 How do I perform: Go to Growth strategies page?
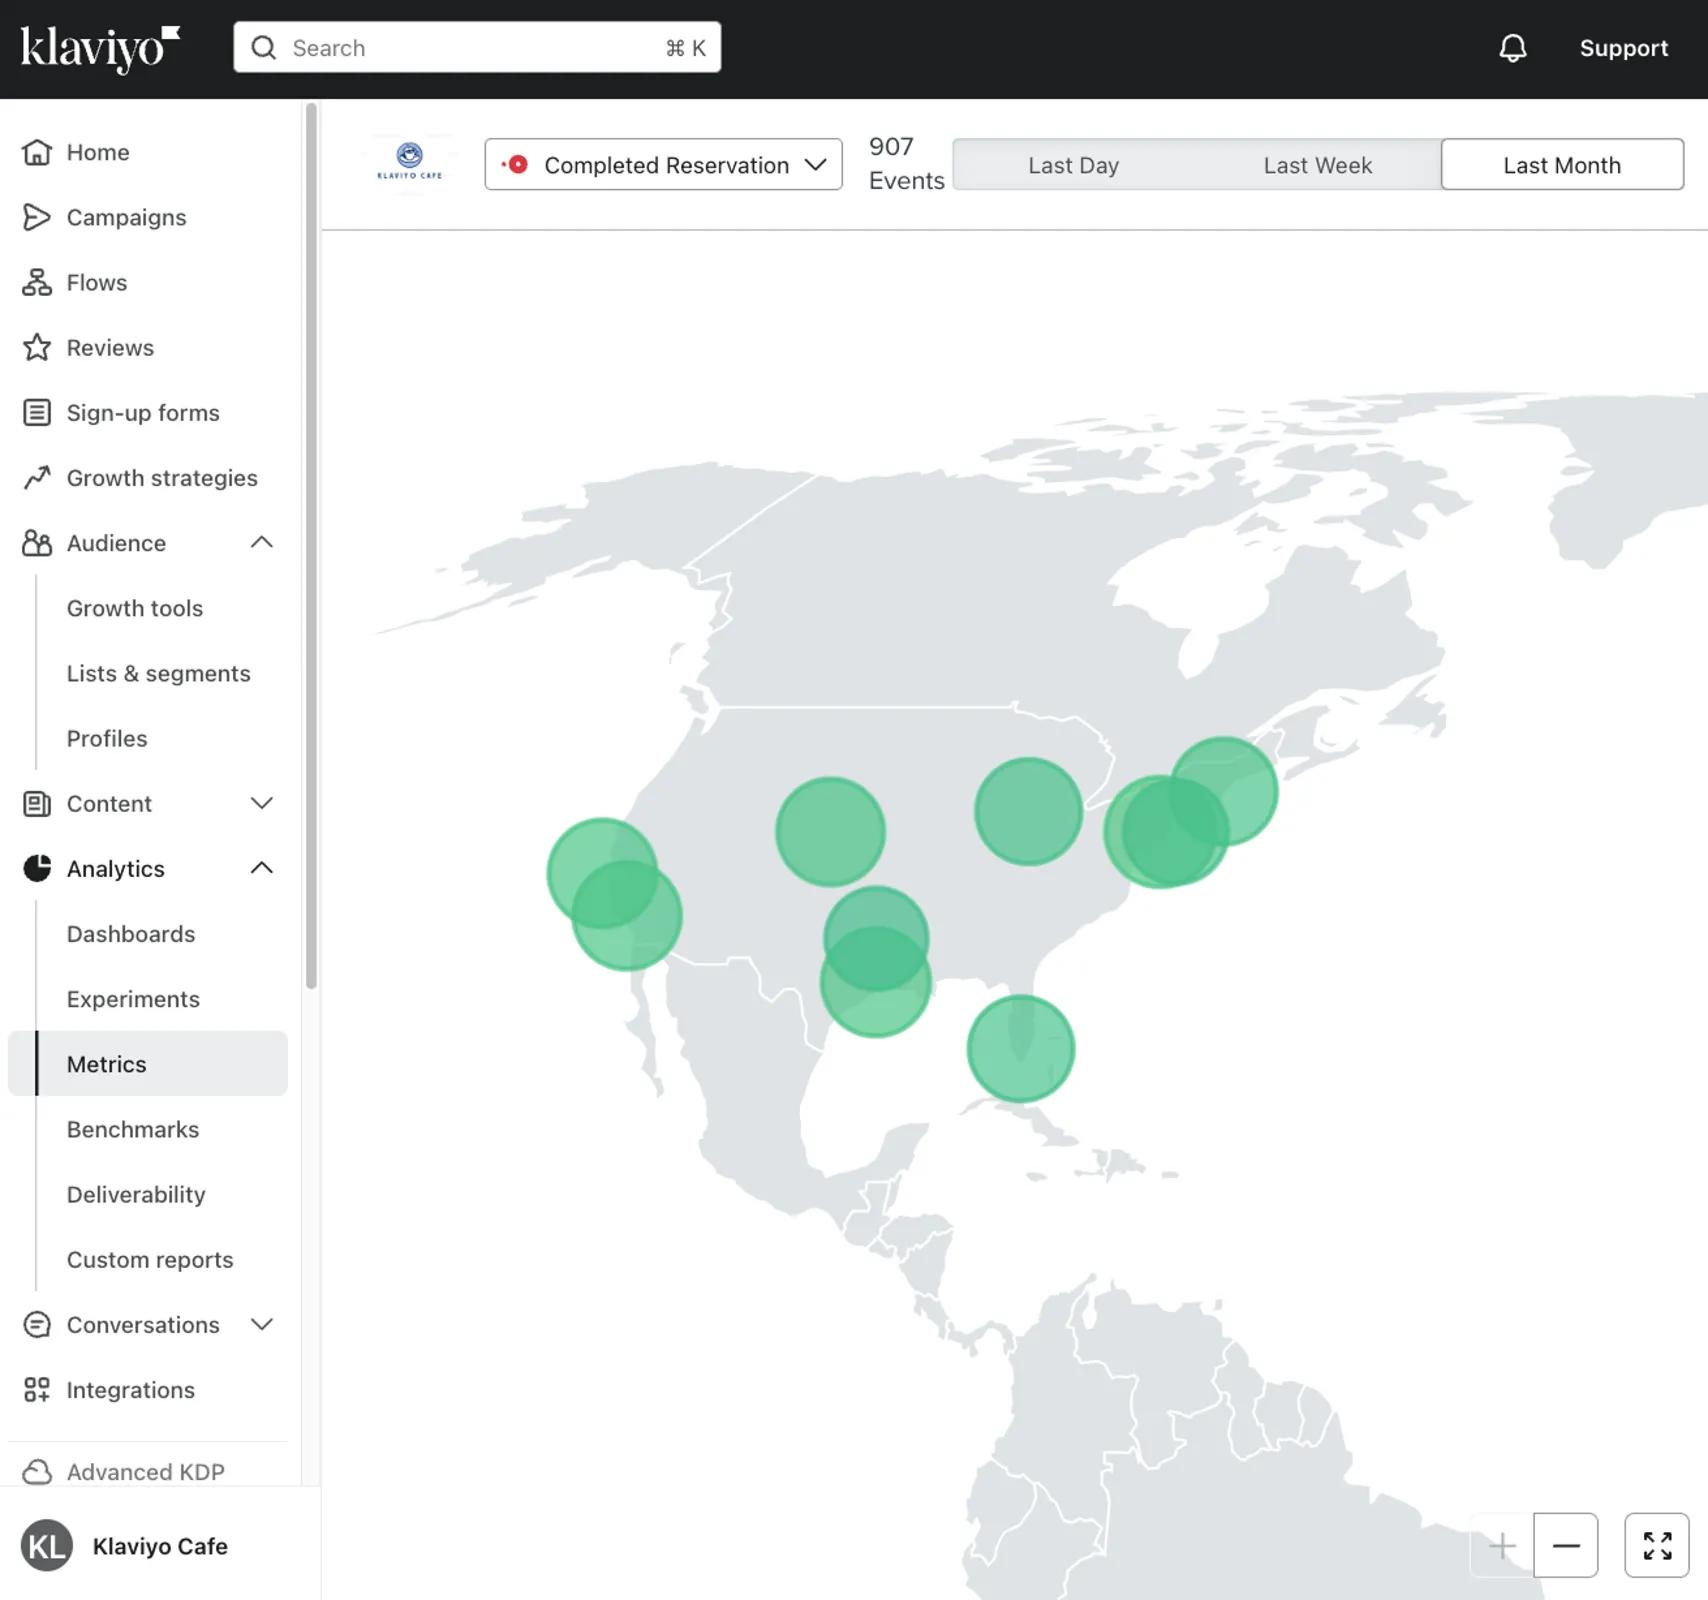[x=162, y=478]
